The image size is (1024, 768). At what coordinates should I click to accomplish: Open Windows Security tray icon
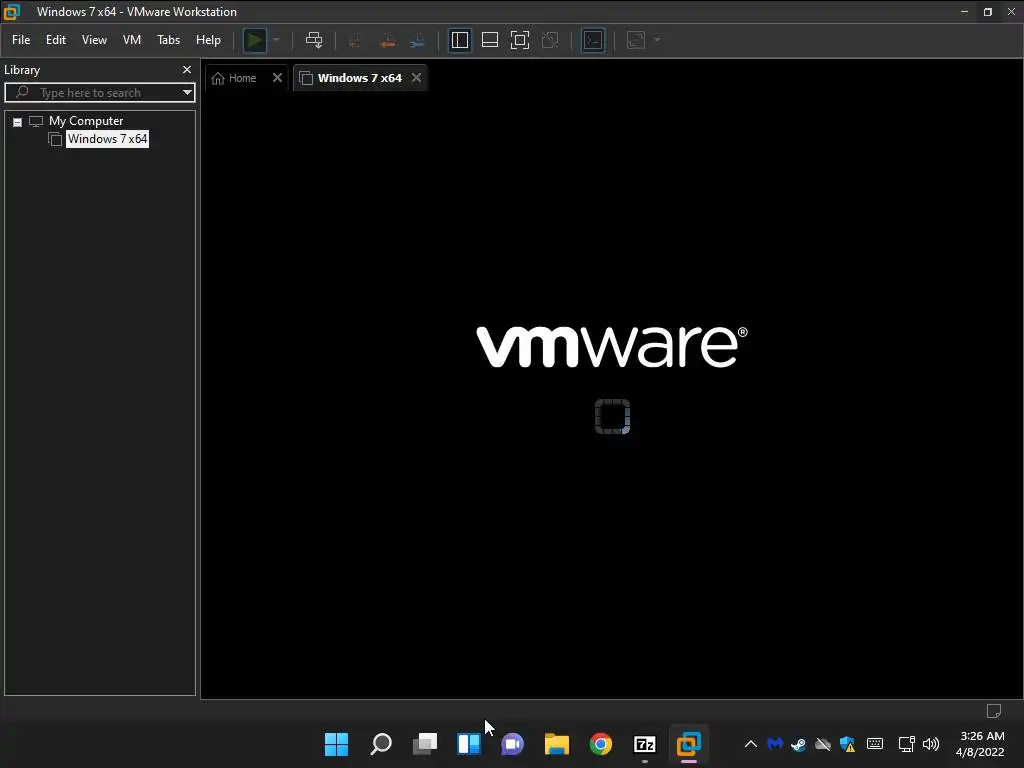[848, 744]
